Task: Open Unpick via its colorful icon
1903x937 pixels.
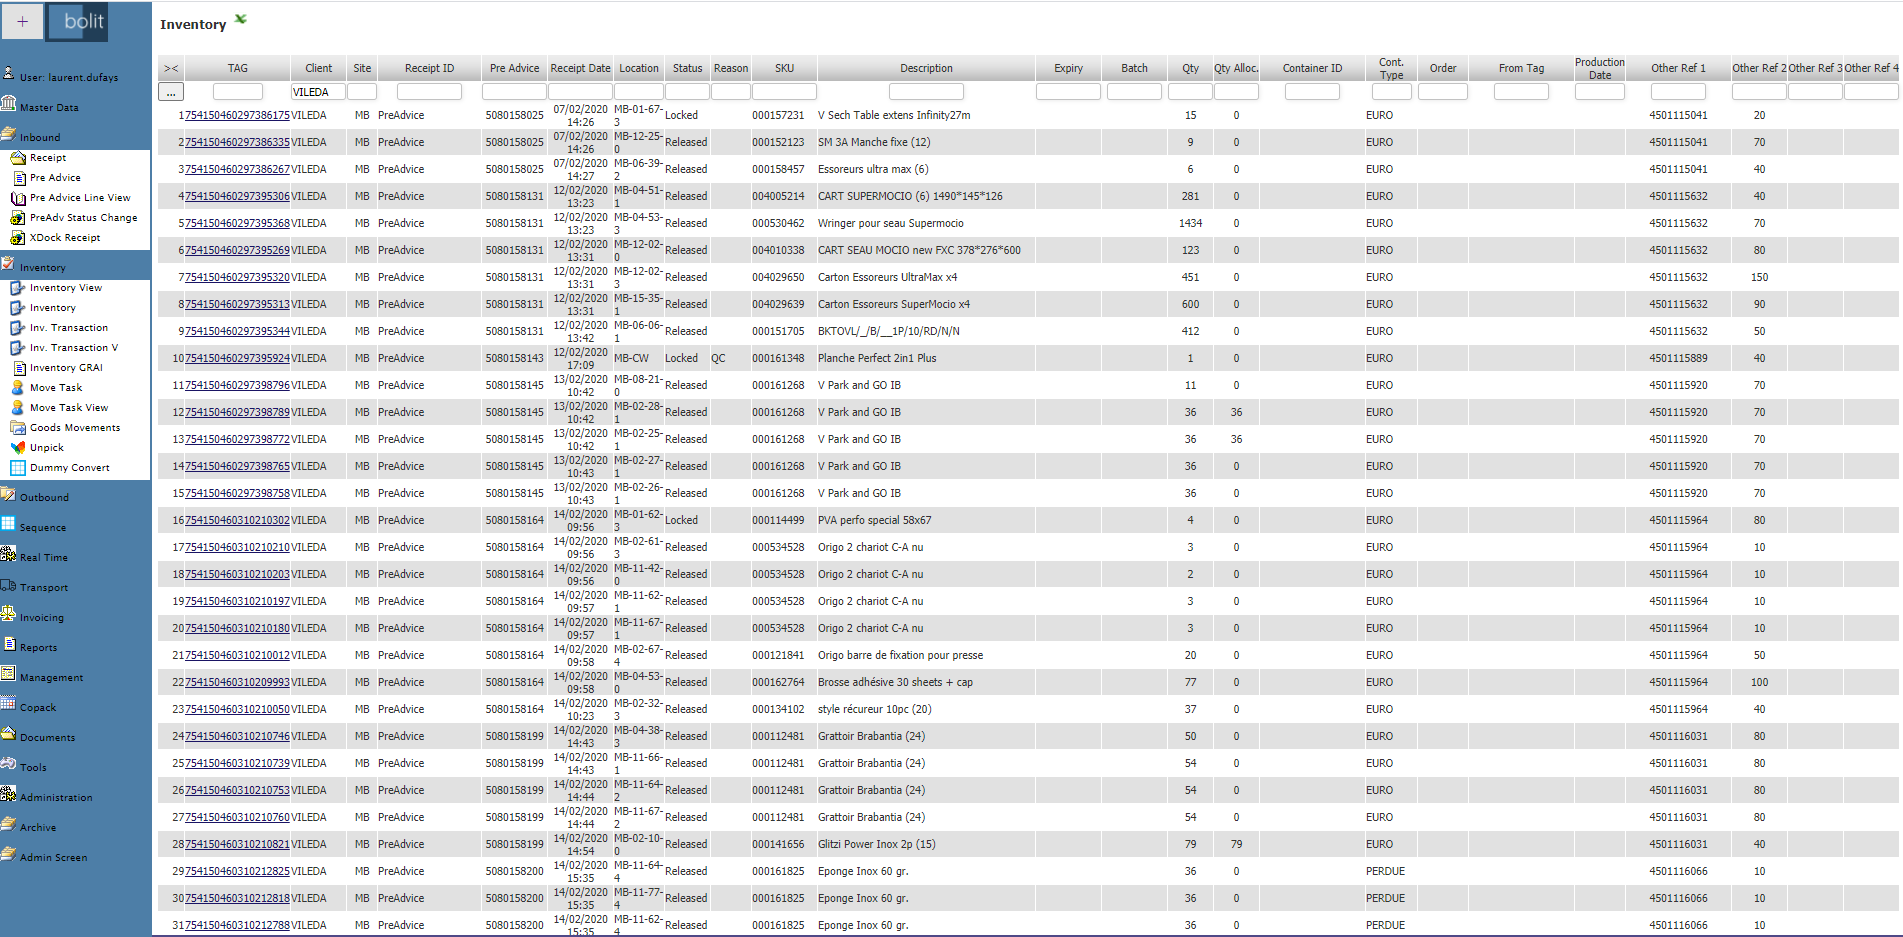Action: pos(18,447)
